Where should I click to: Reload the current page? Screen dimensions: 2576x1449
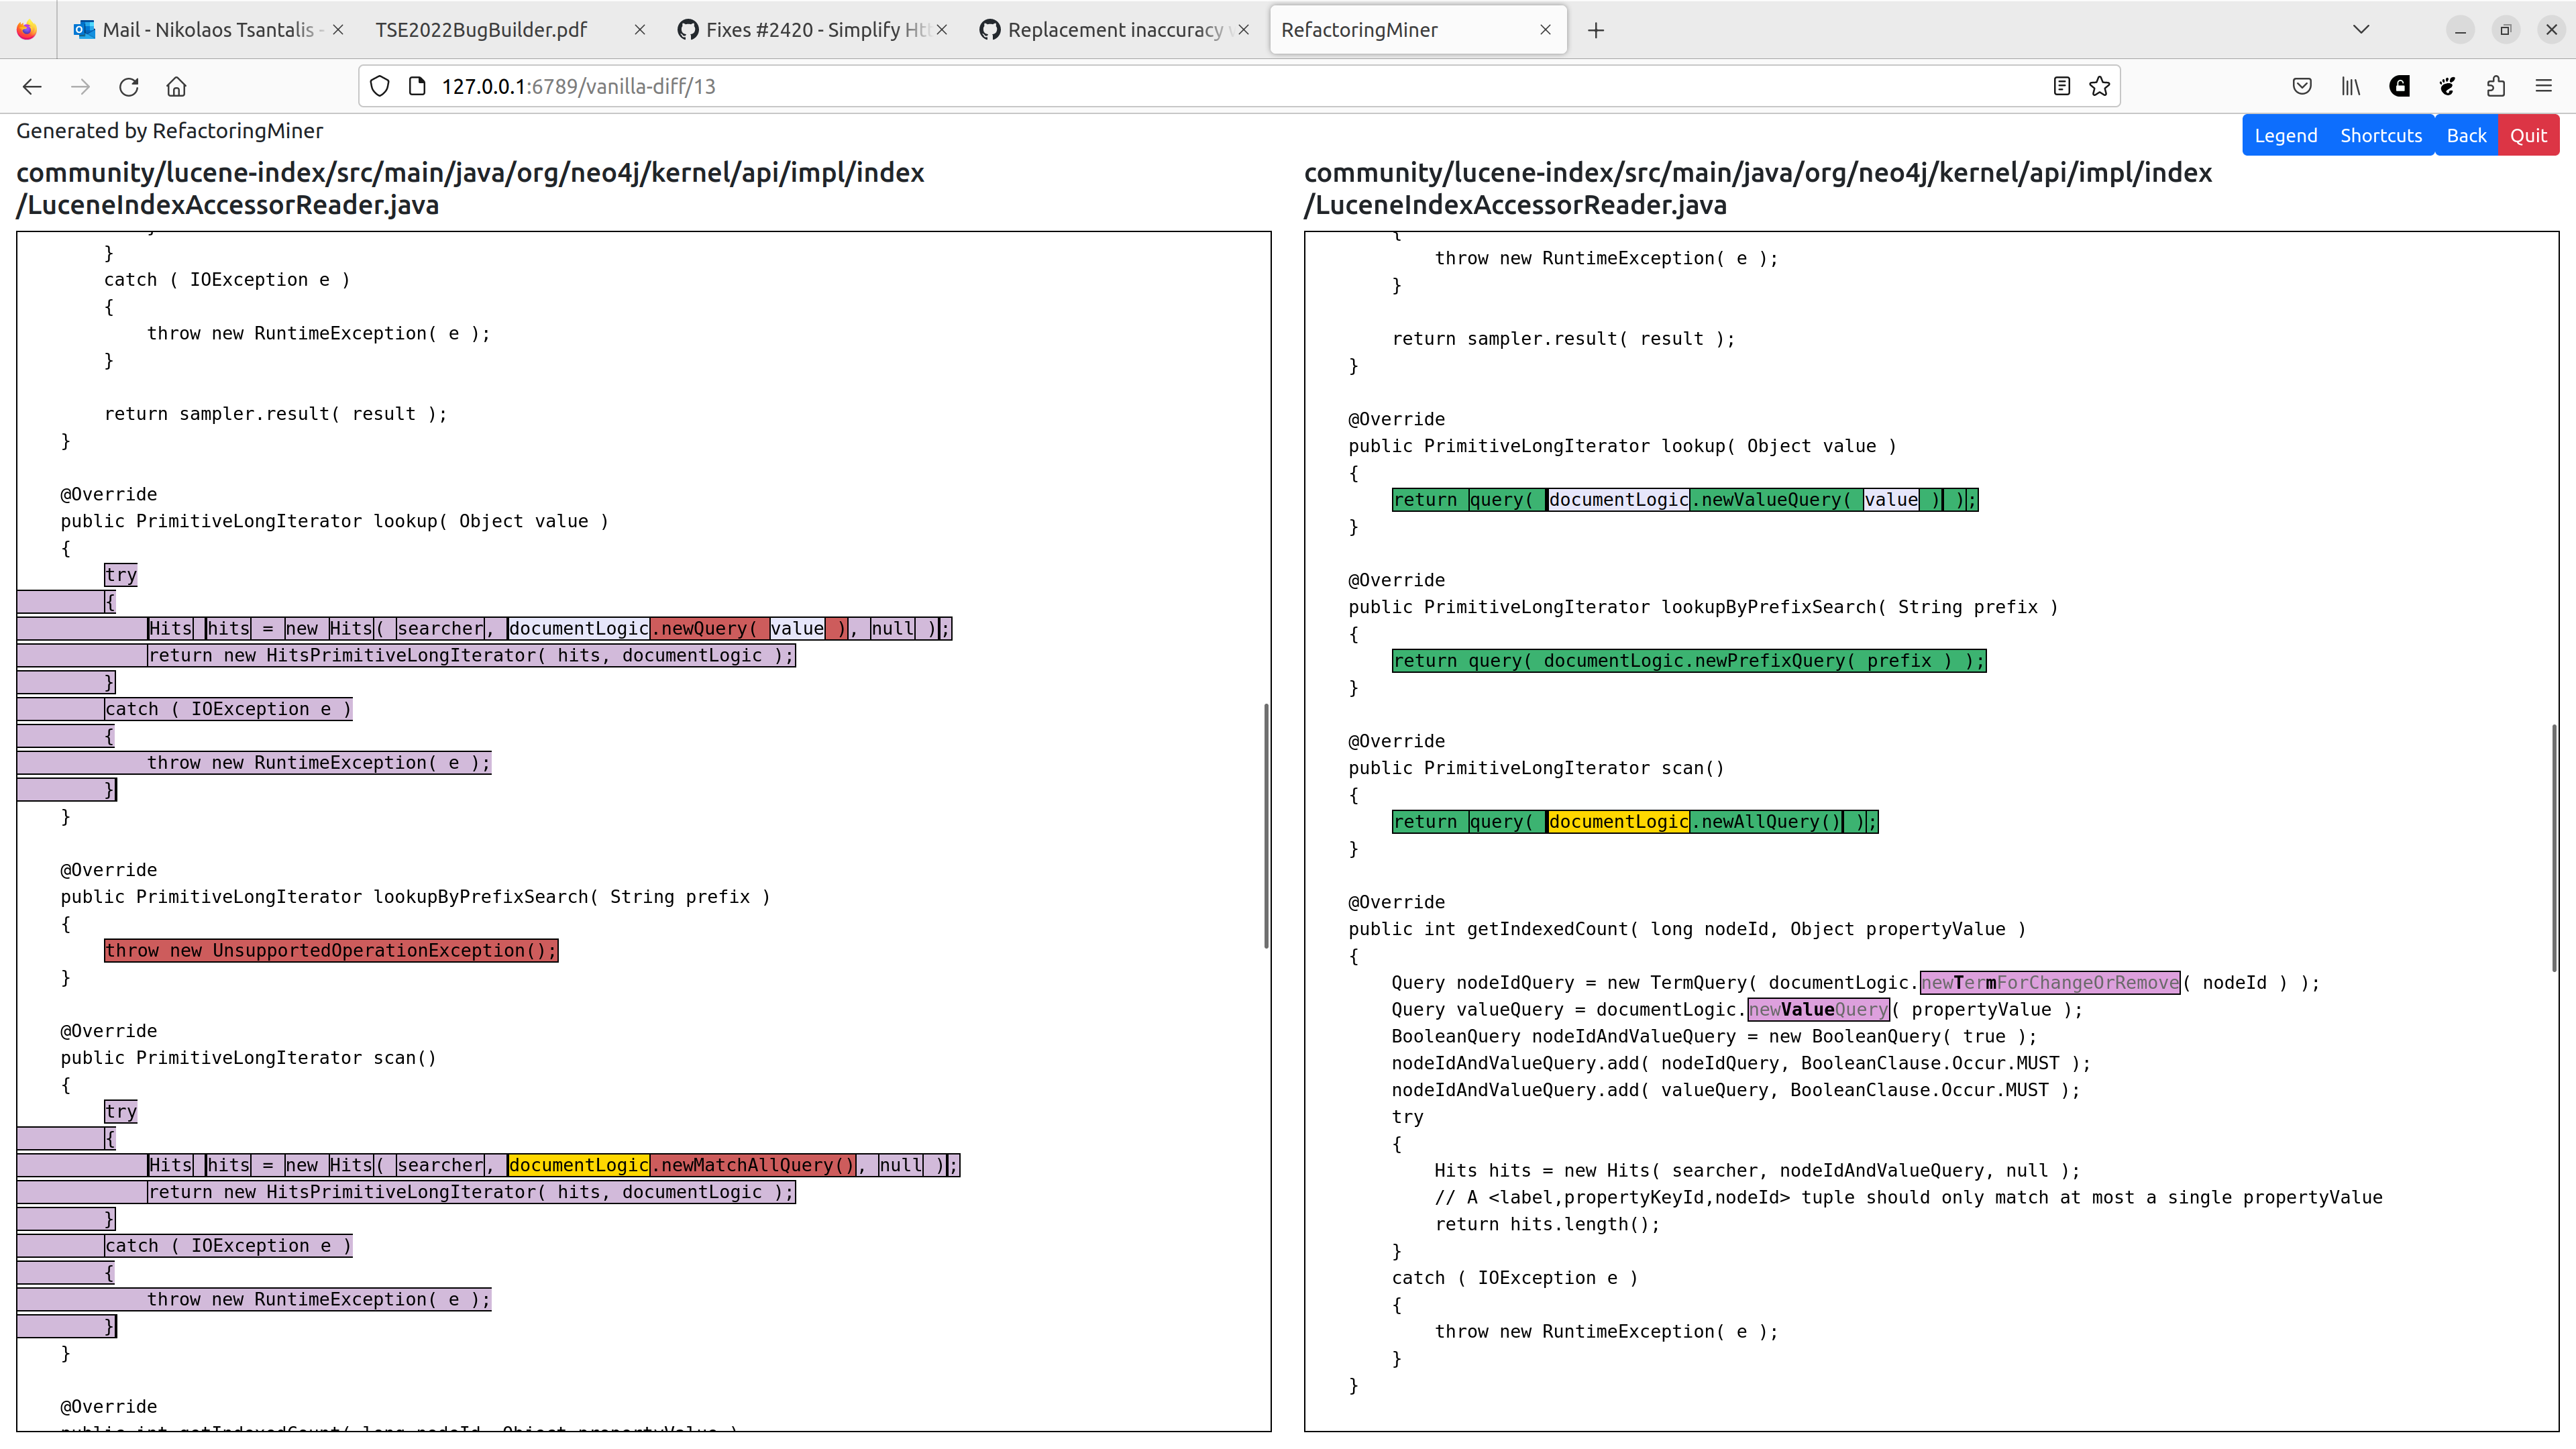tap(129, 87)
